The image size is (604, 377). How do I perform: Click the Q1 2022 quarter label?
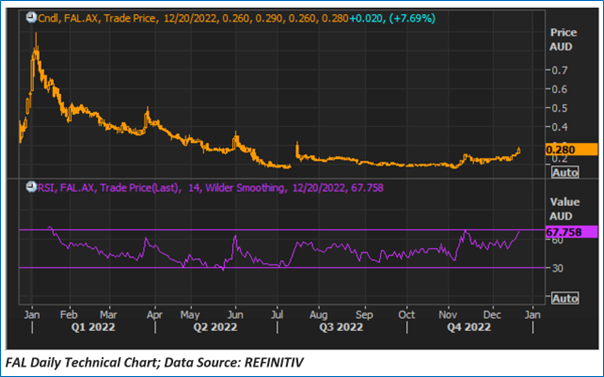(x=93, y=327)
